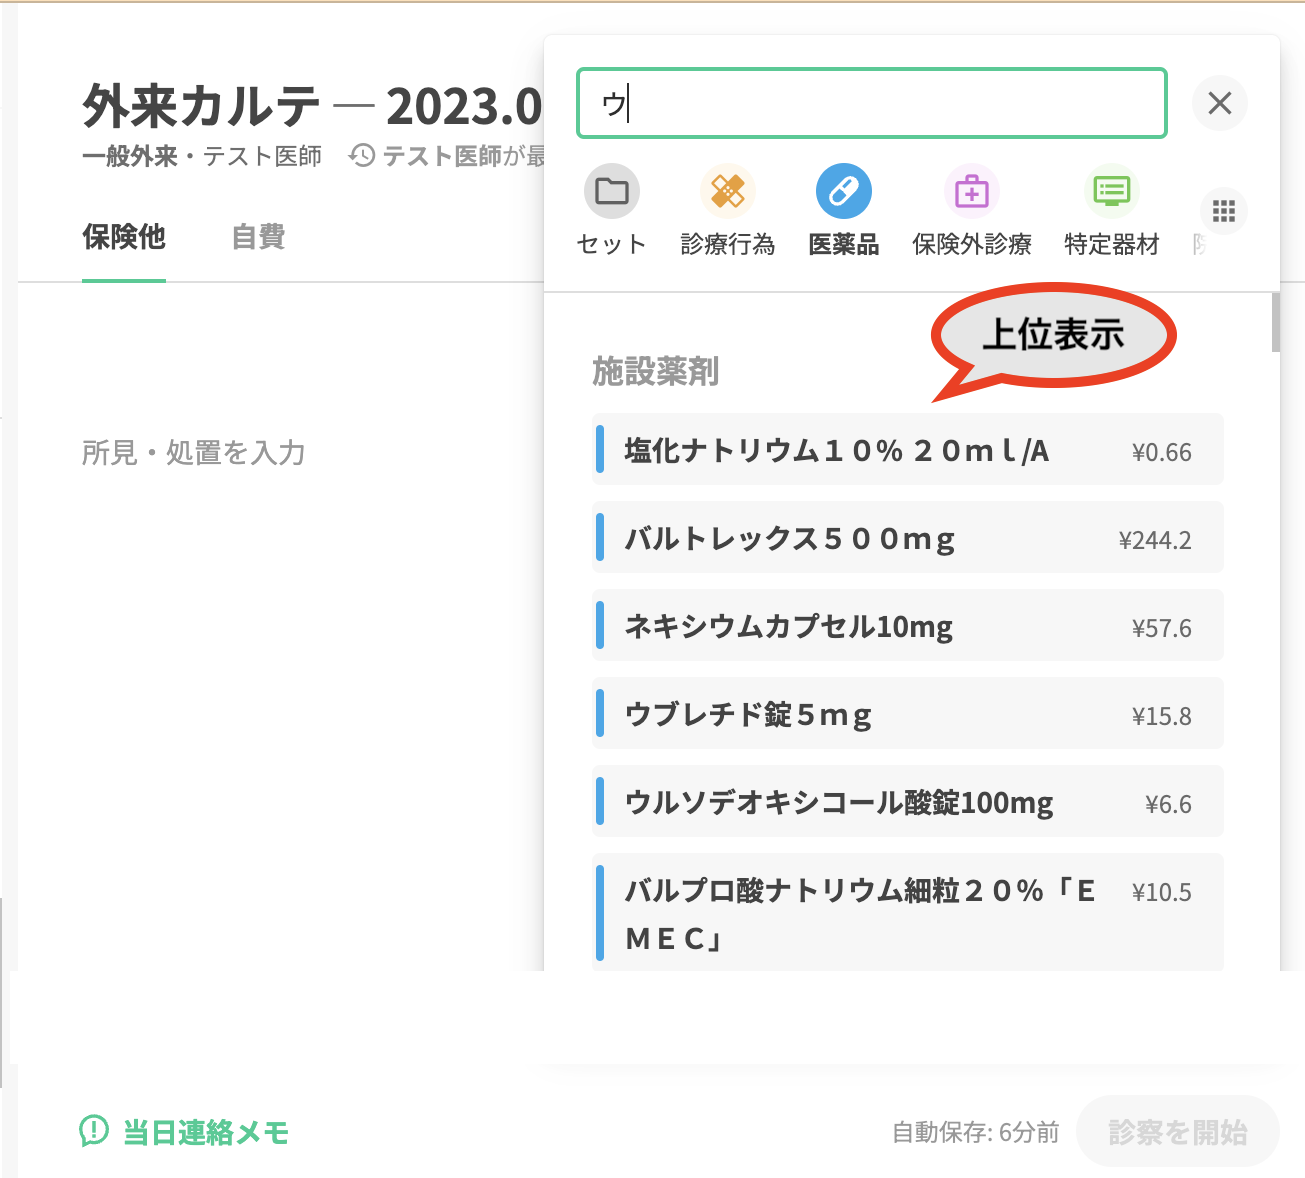Select the 特定器材 device icon
1305x1178 pixels.
coord(1111,191)
